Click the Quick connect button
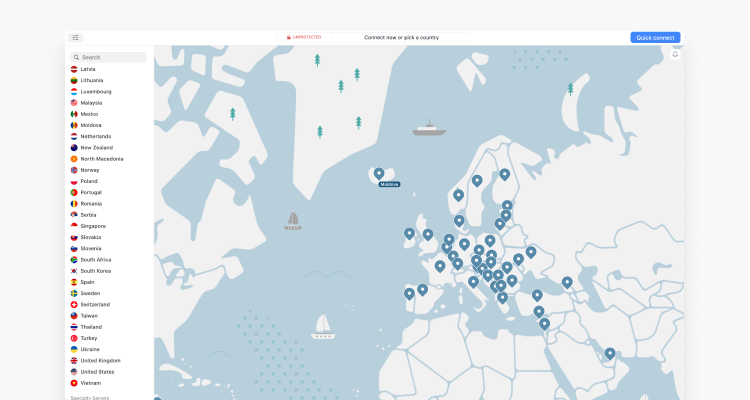750x400 pixels. (655, 37)
